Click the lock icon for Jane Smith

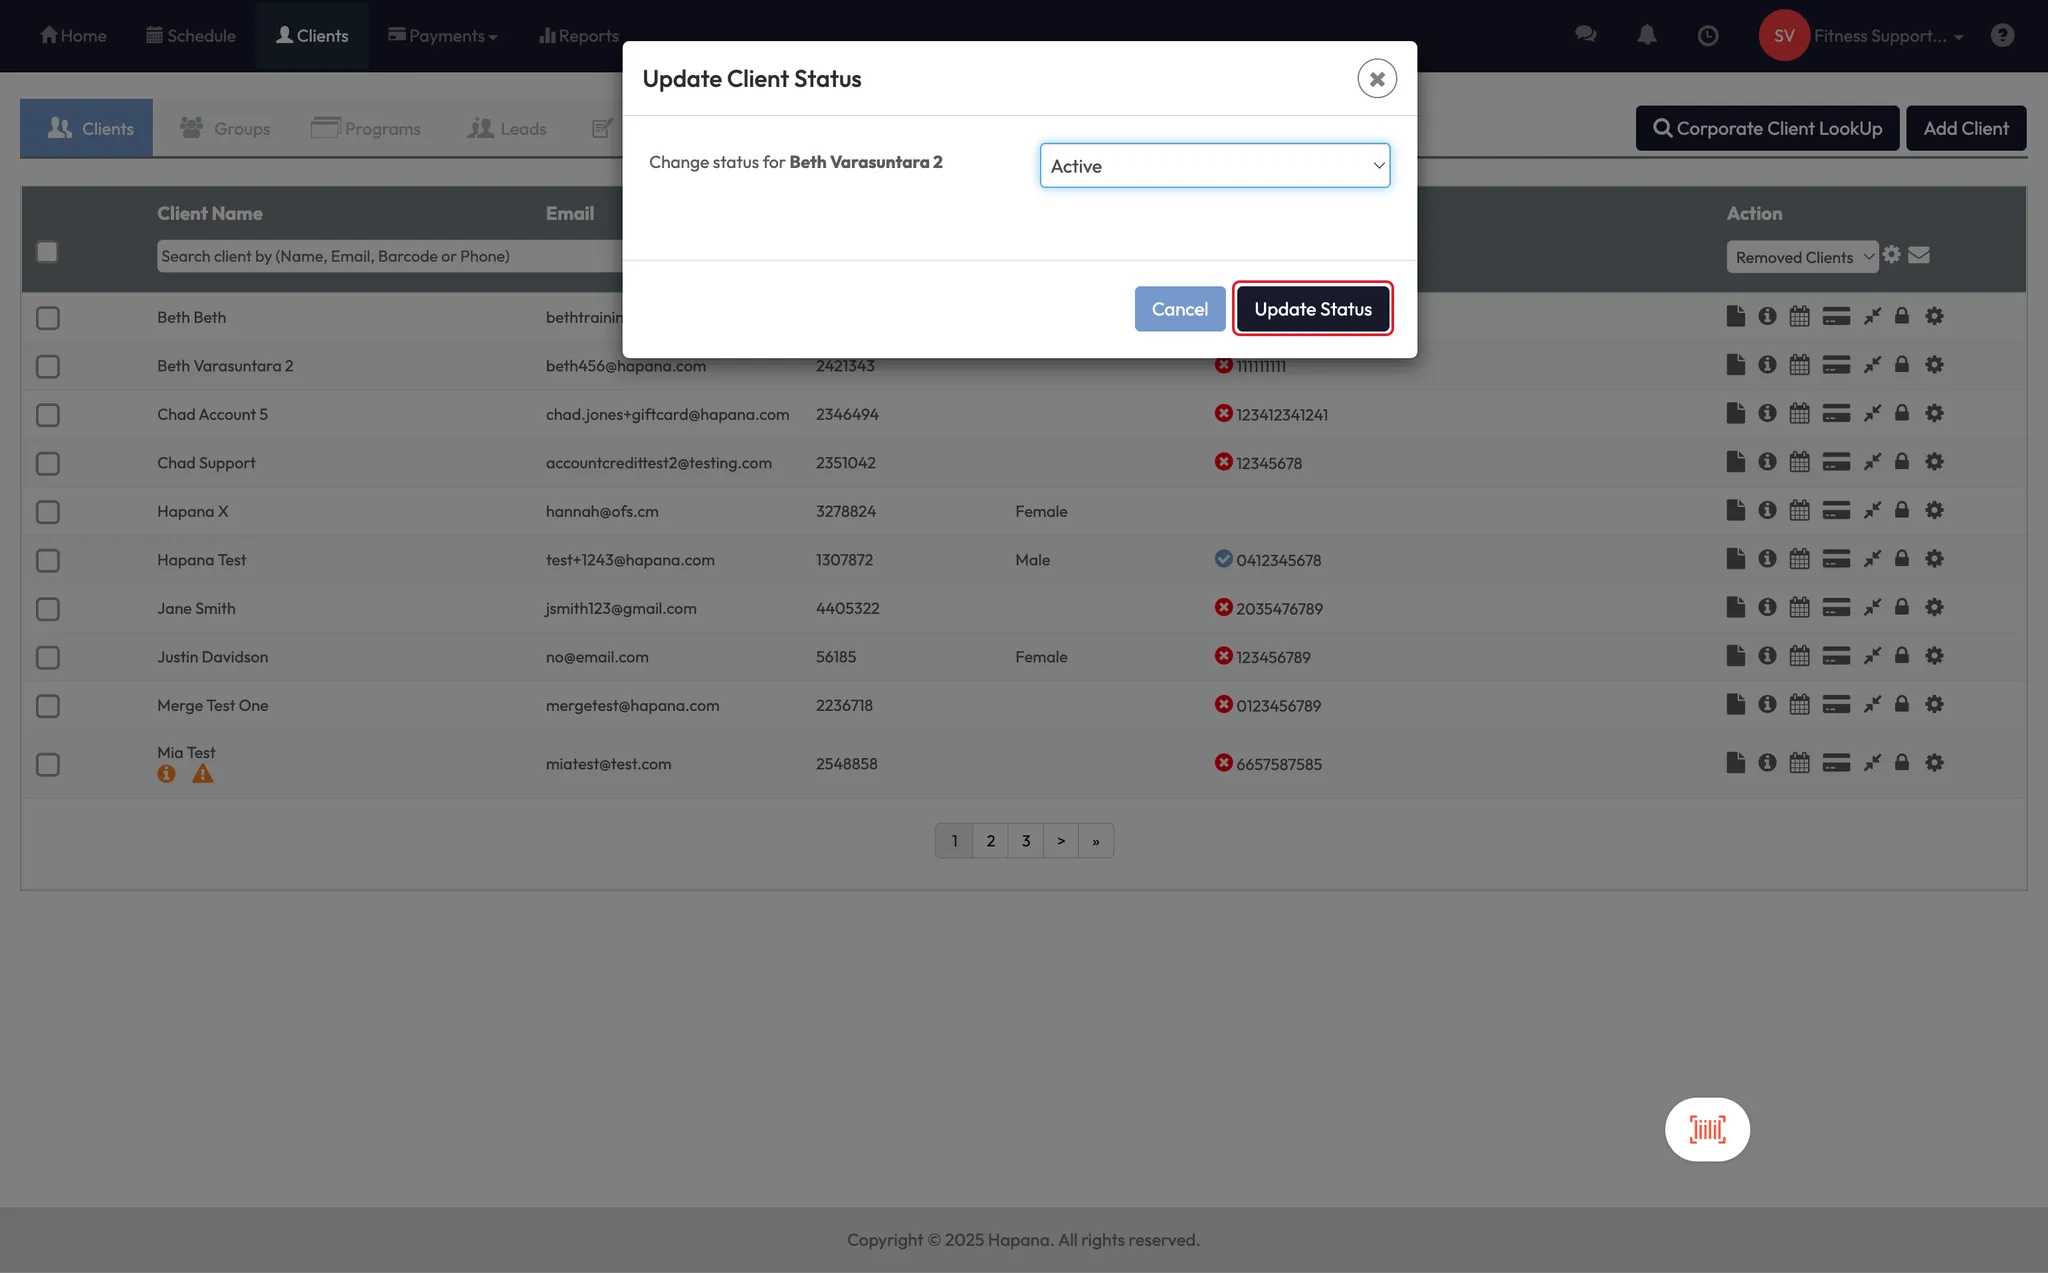coord(1902,607)
